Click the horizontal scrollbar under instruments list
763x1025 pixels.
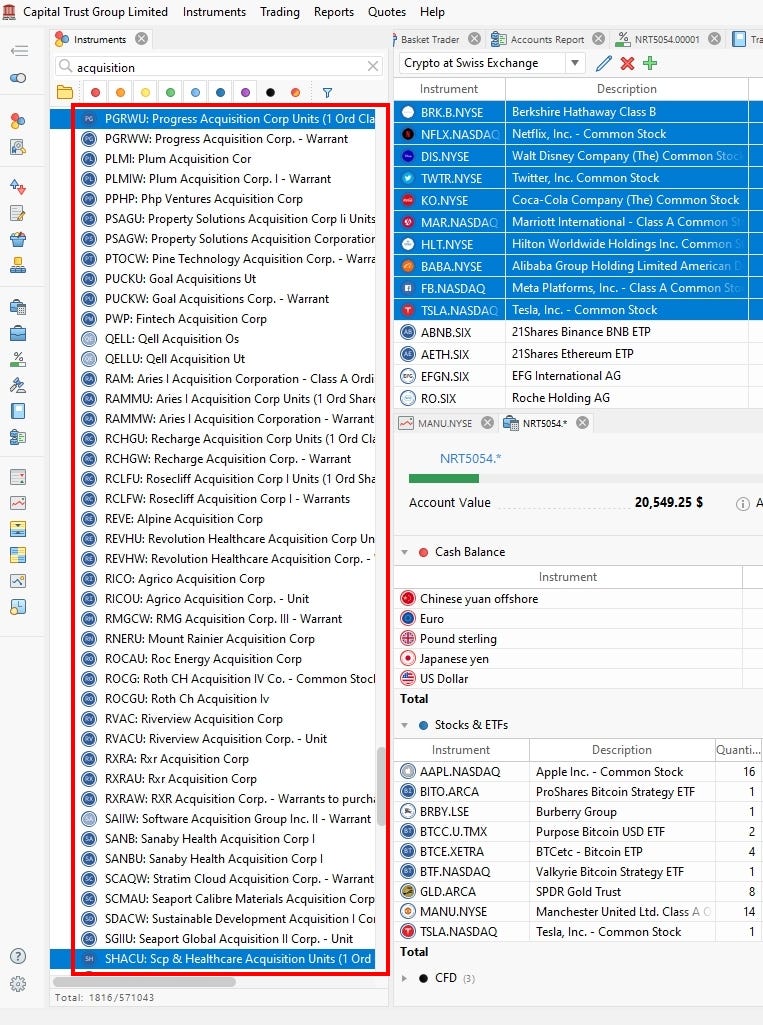click(x=144, y=982)
